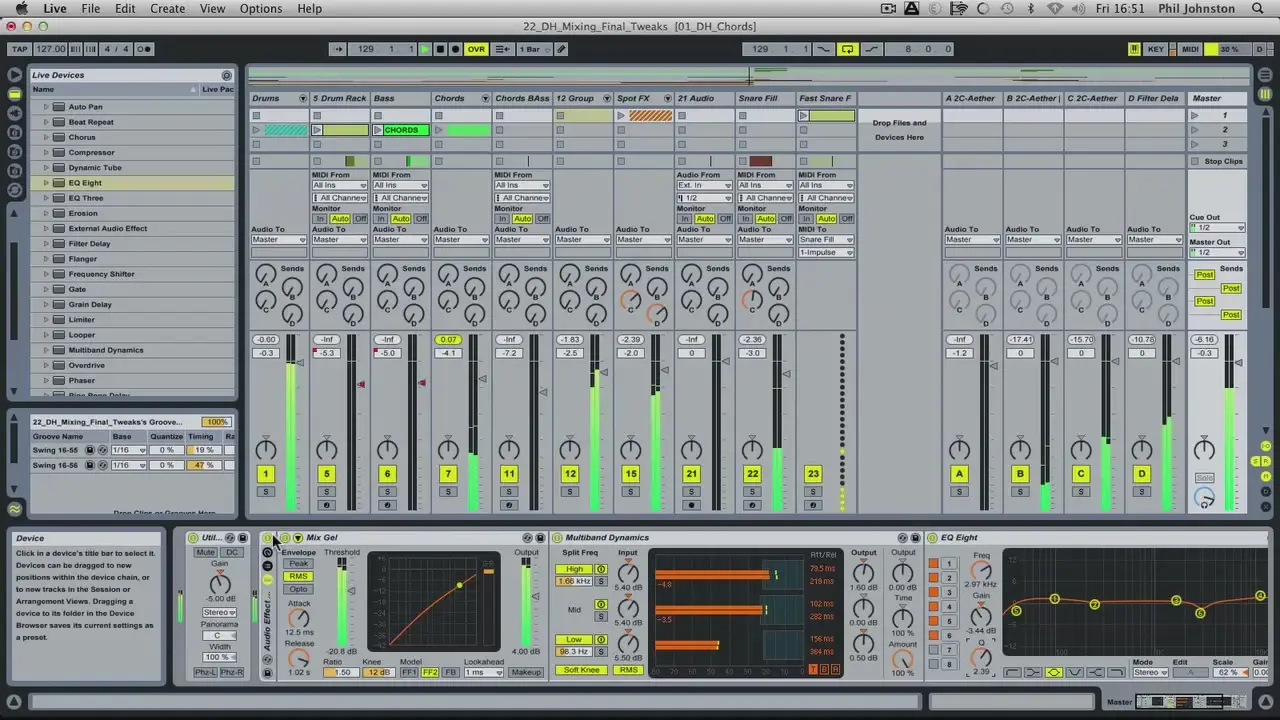Select Multiband Dynamics in device list
Image resolution: width=1280 pixels, height=720 pixels.
[105, 350]
